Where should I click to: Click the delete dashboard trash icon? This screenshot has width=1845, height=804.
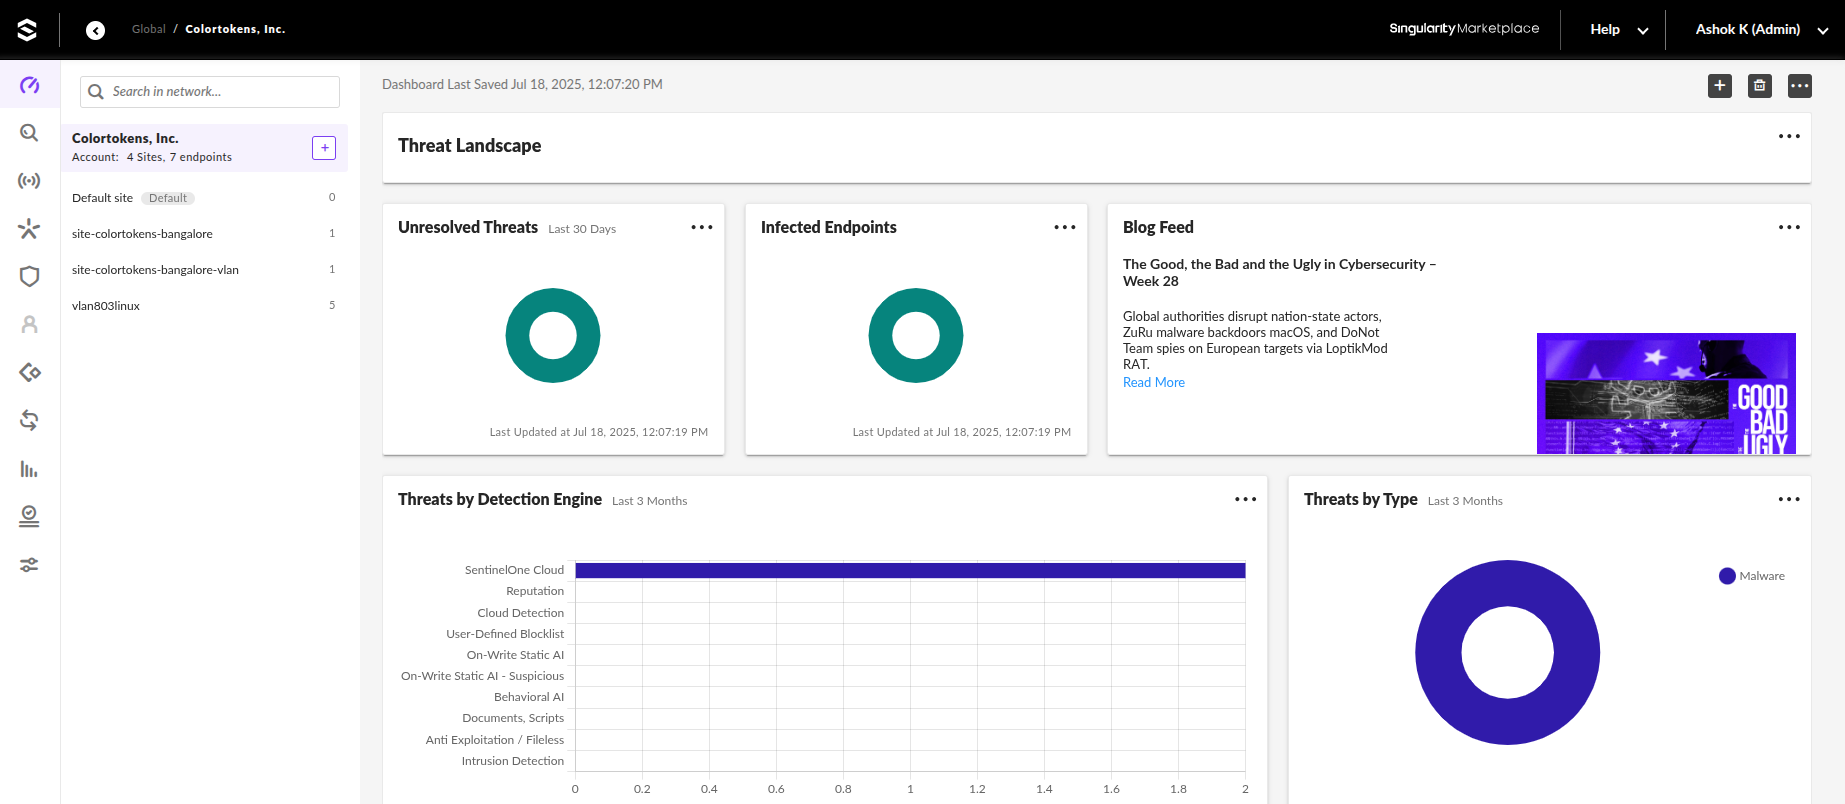pos(1759,86)
